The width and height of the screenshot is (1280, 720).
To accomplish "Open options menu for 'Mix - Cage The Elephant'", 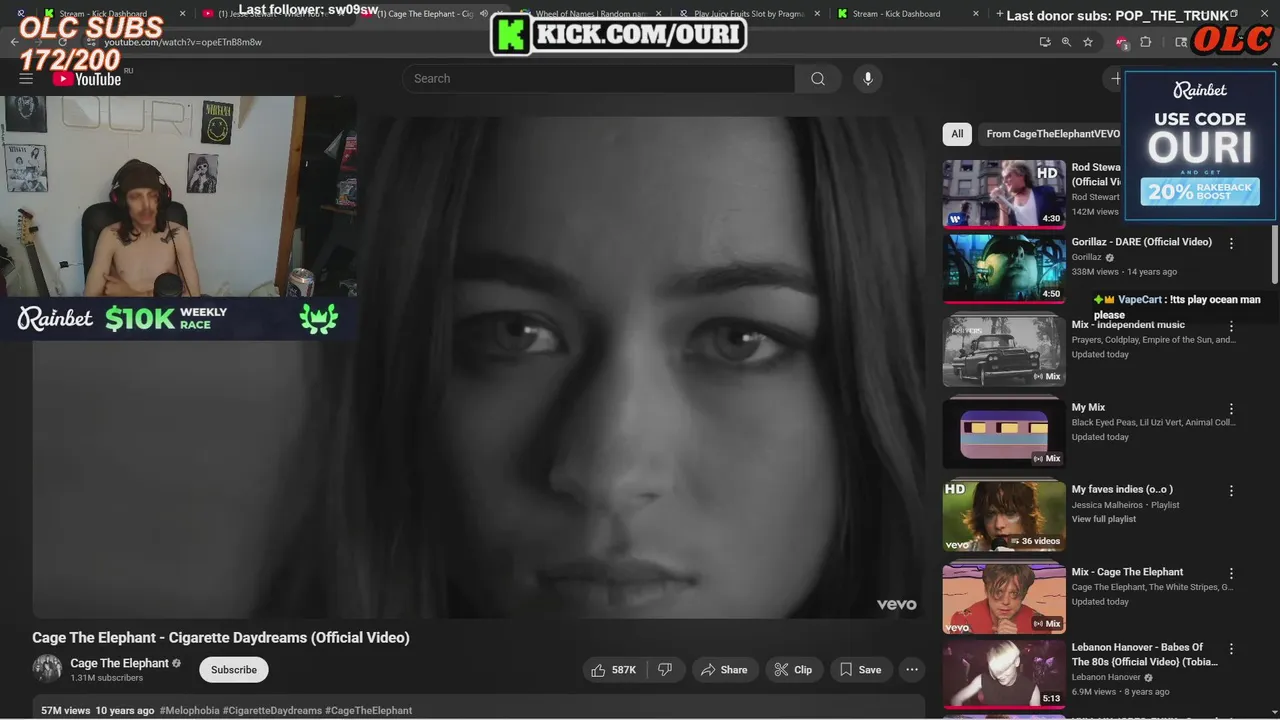I will click(x=1231, y=574).
